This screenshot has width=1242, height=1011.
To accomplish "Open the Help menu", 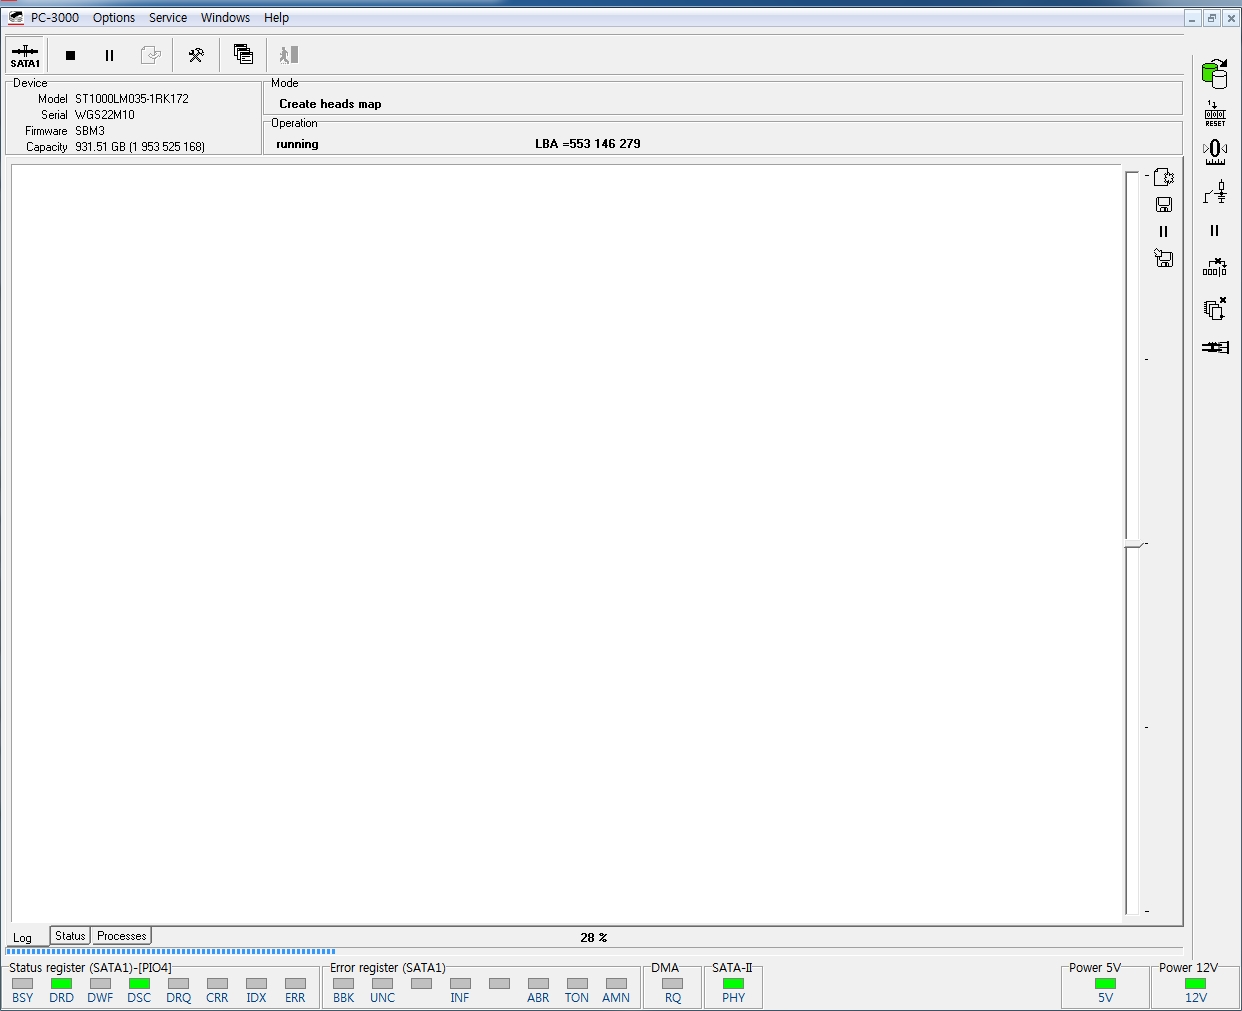I will click(x=276, y=18).
